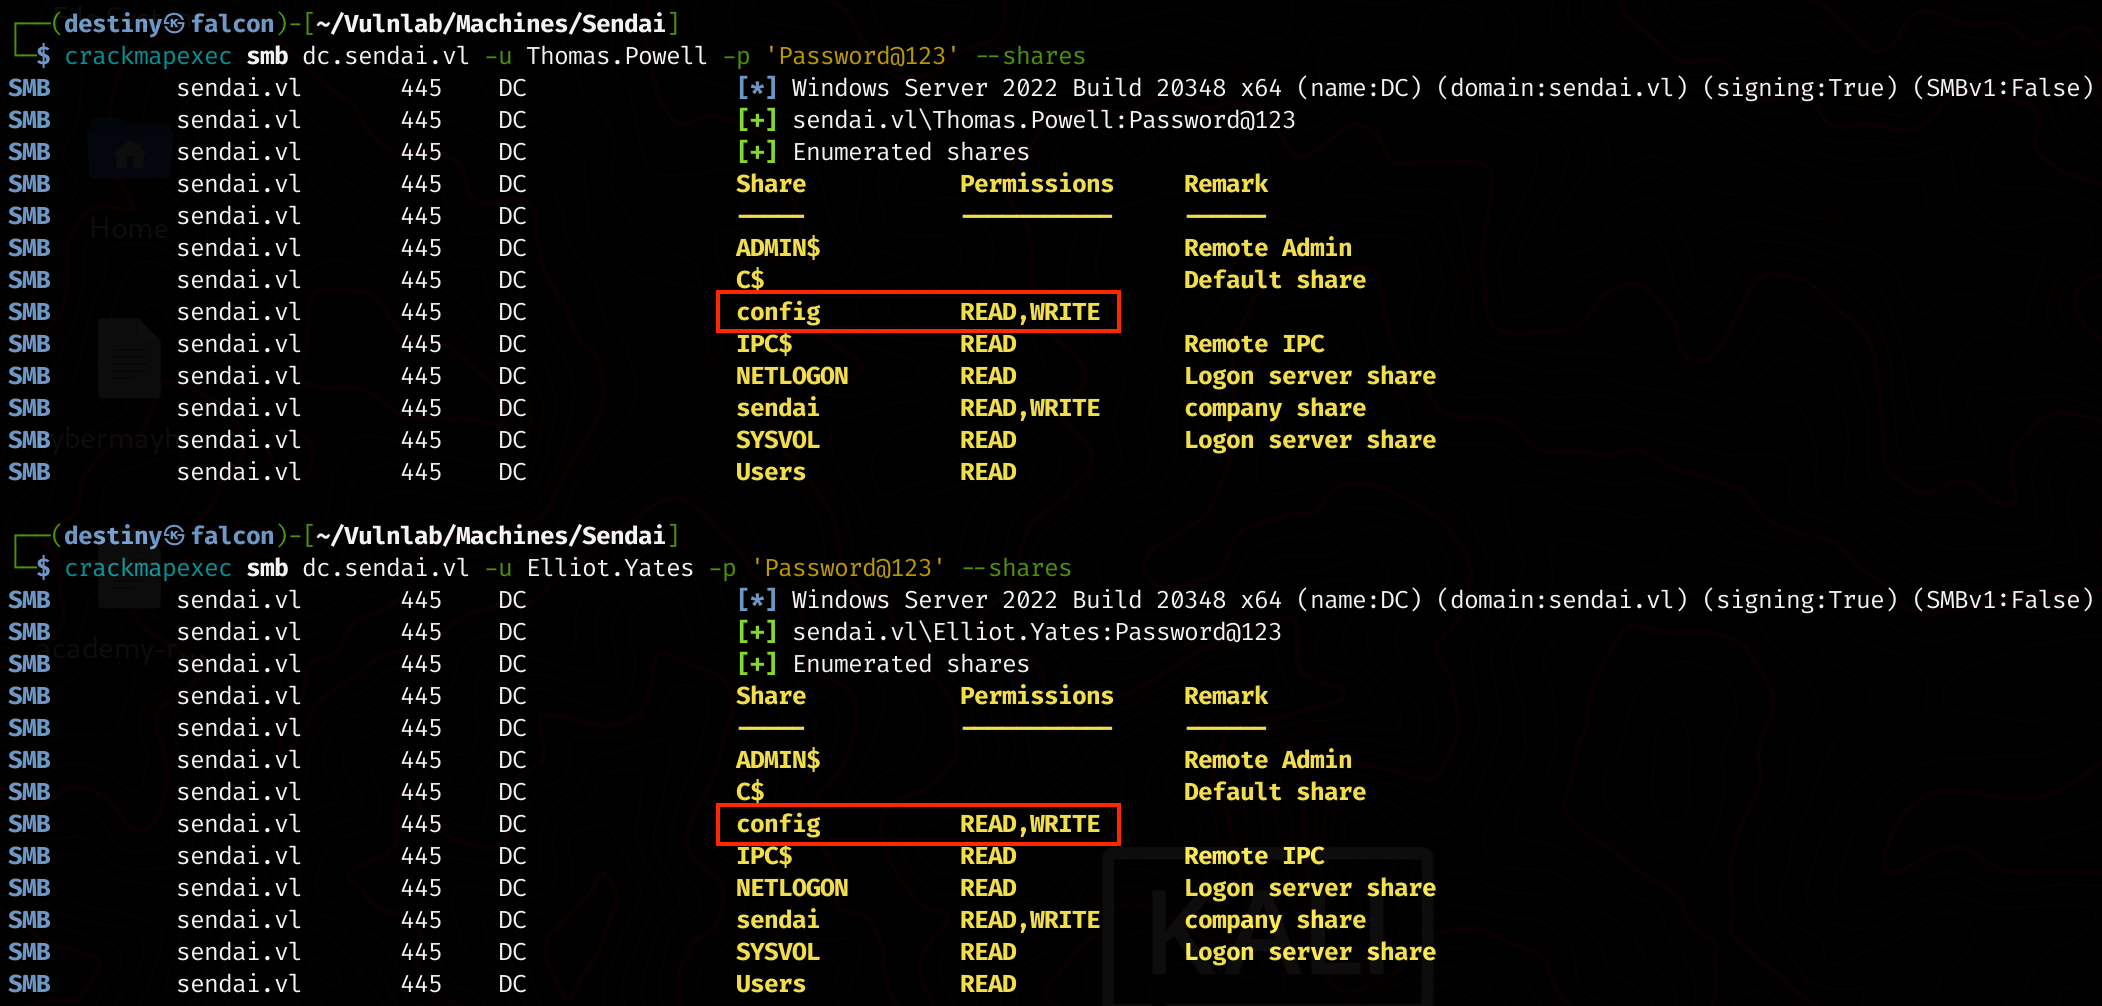
Task: Click the Thomas.Powell username argument in the first command
Action: [x=616, y=56]
